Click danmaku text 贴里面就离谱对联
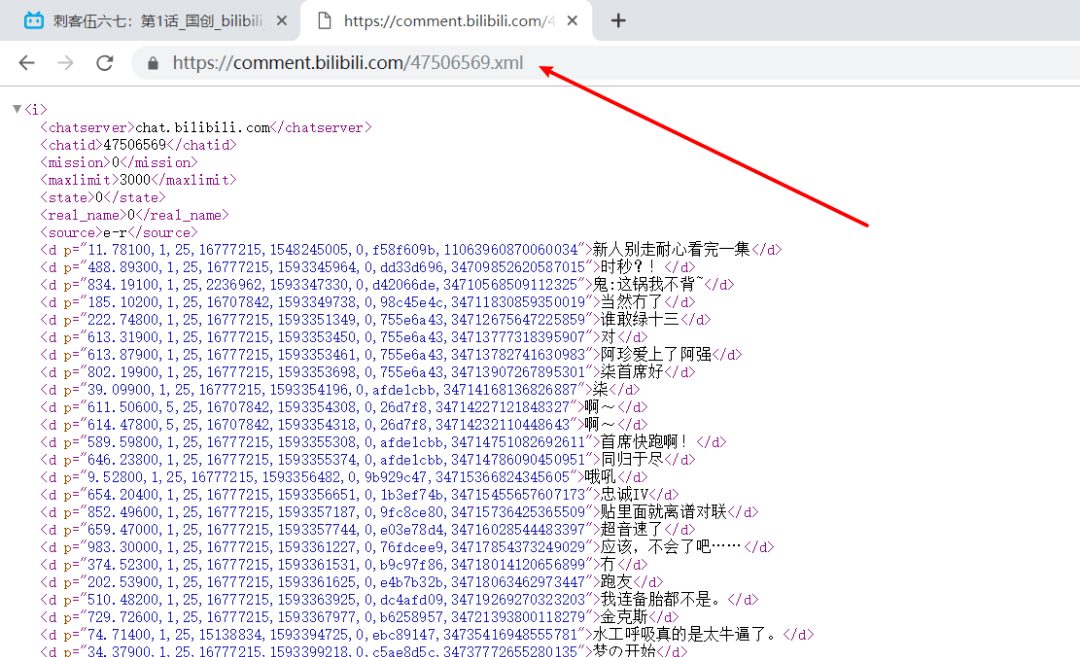1080x657 pixels. [664, 512]
